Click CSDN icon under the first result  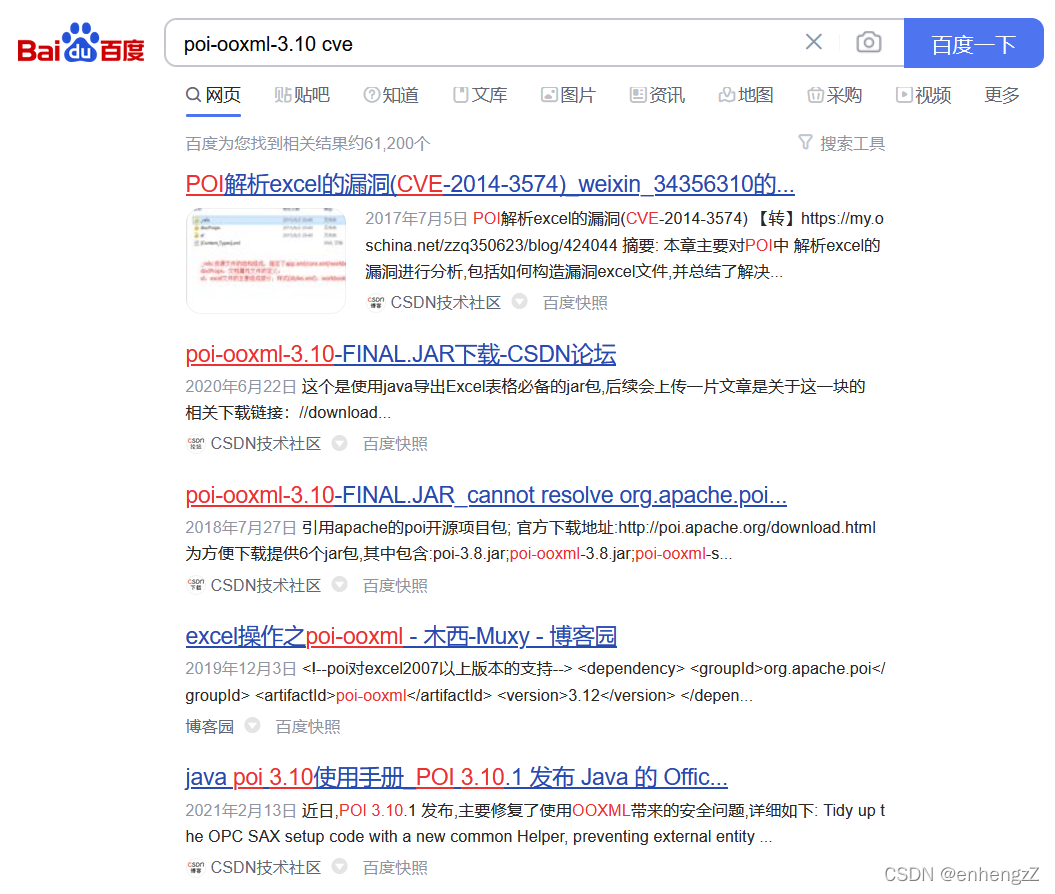pos(375,303)
